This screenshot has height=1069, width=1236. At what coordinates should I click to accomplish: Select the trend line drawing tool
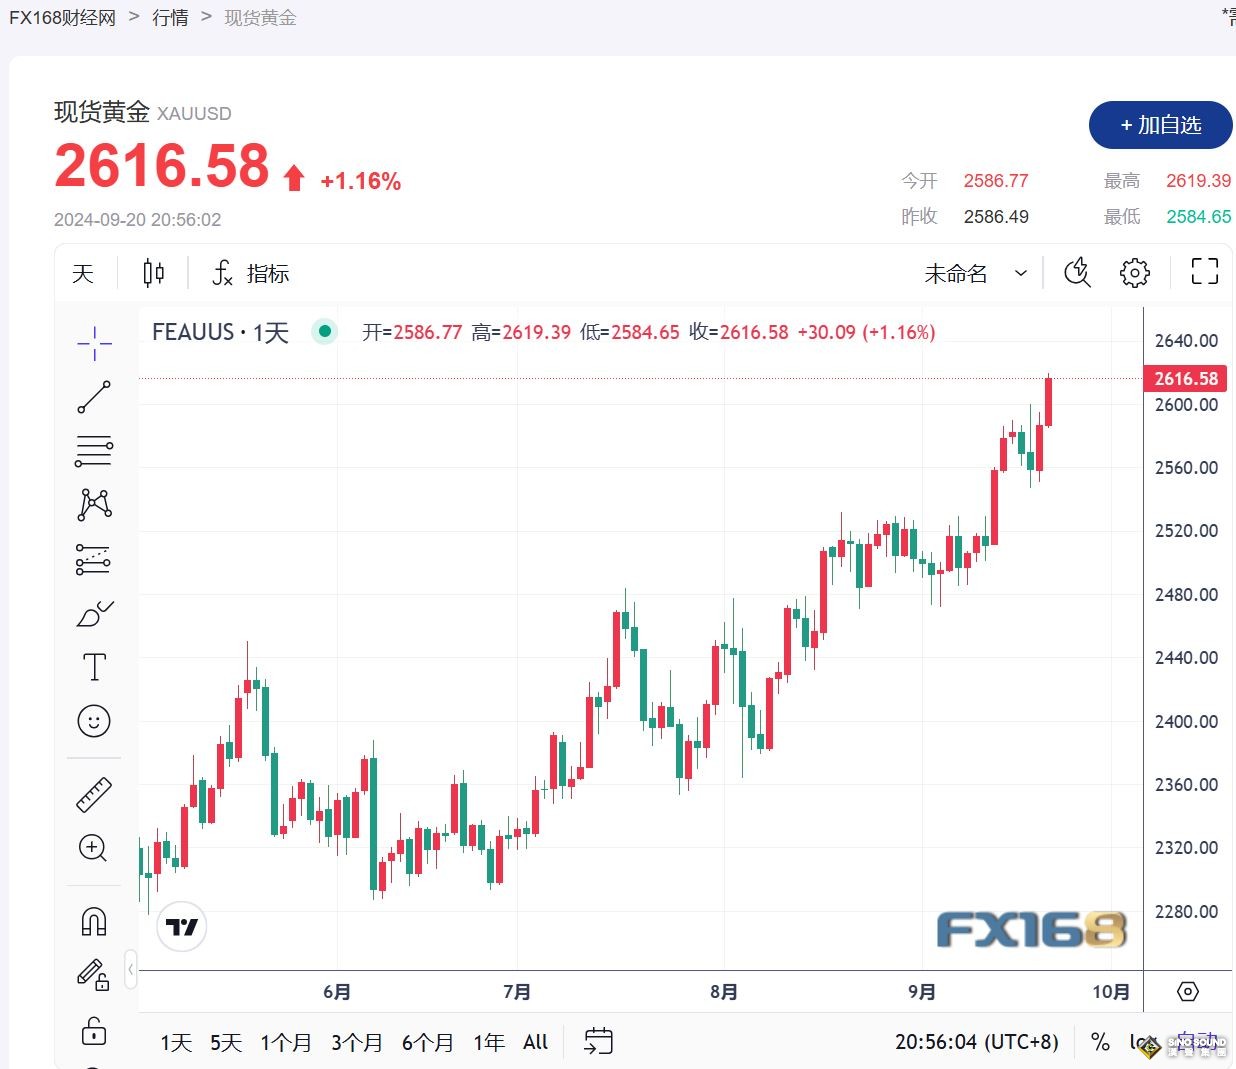click(93, 397)
